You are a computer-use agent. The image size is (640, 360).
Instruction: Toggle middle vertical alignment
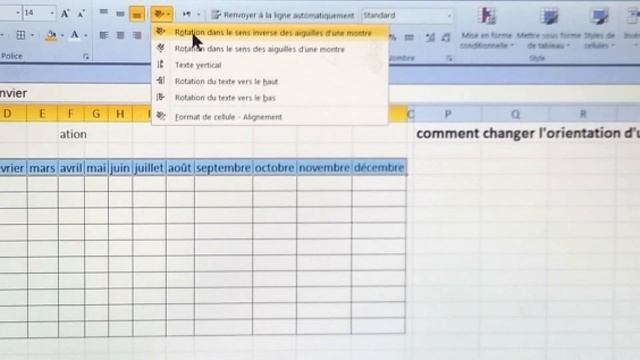click(120, 14)
